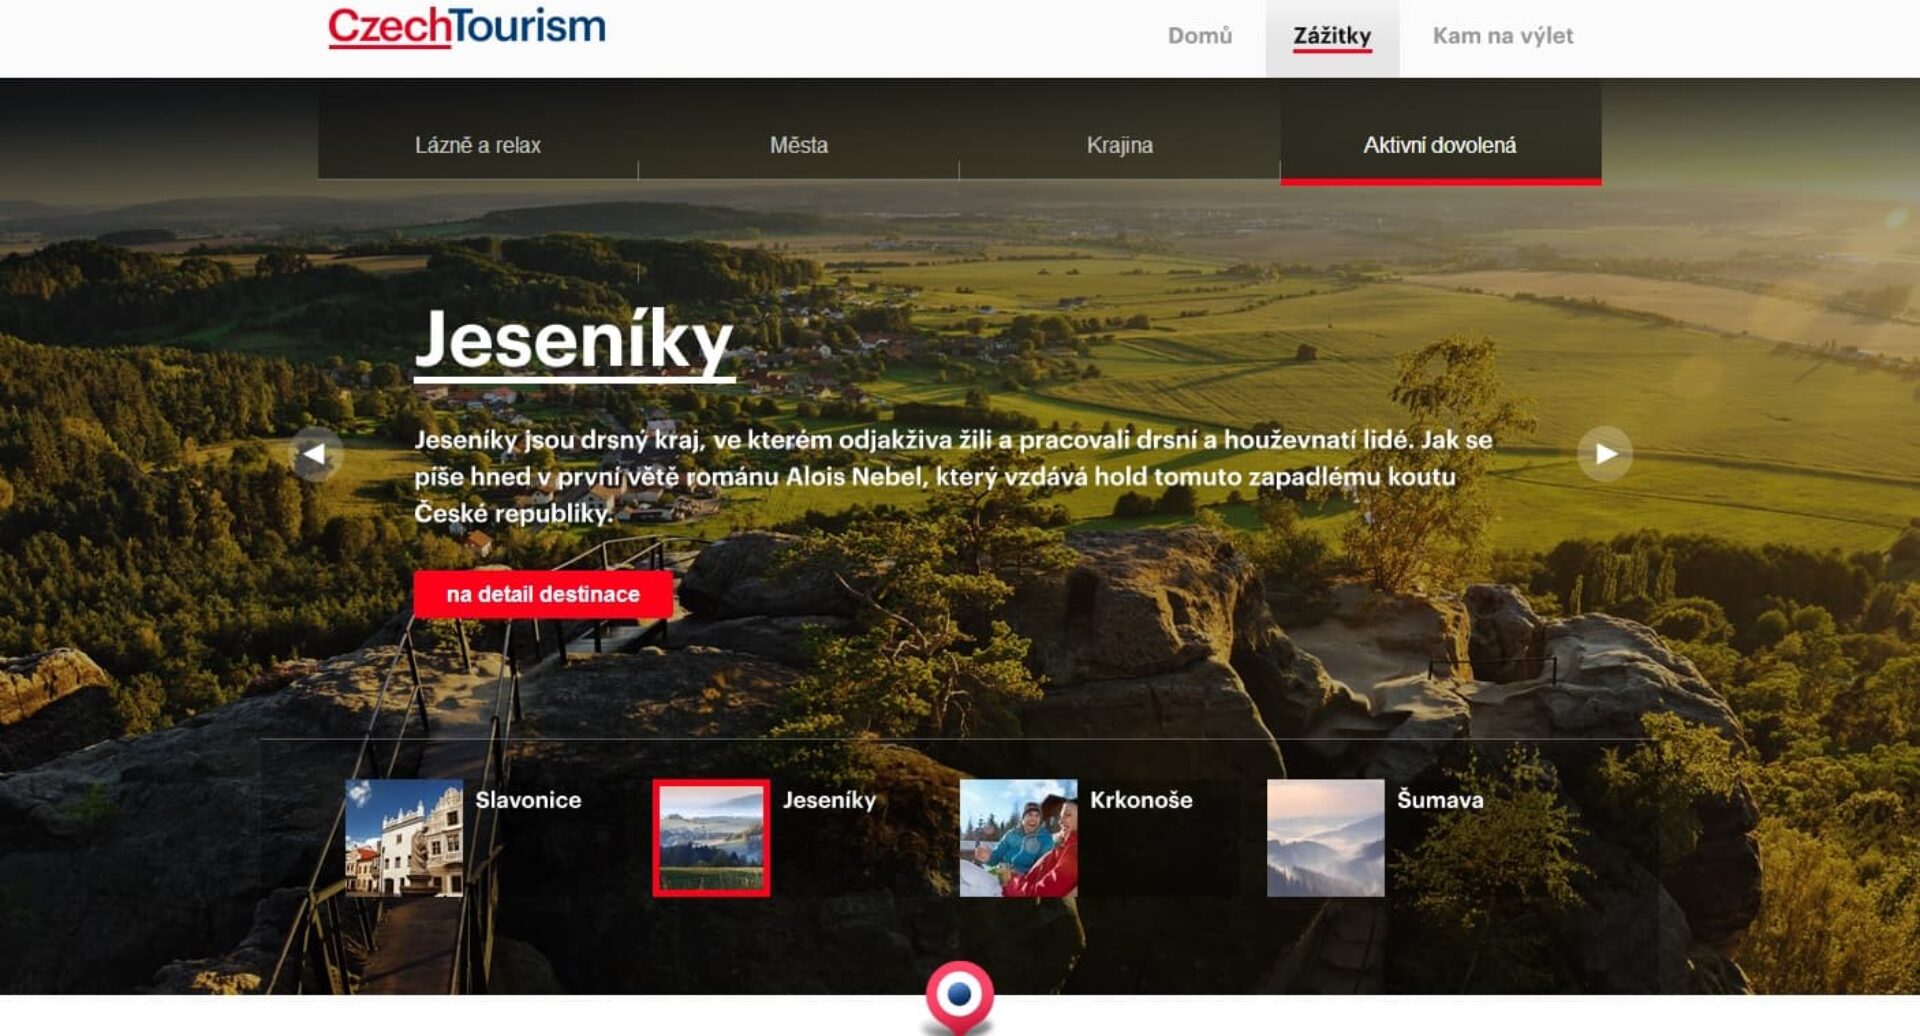Open the Jeseníky heading link
1920x1036 pixels.
click(x=574, y=342)
